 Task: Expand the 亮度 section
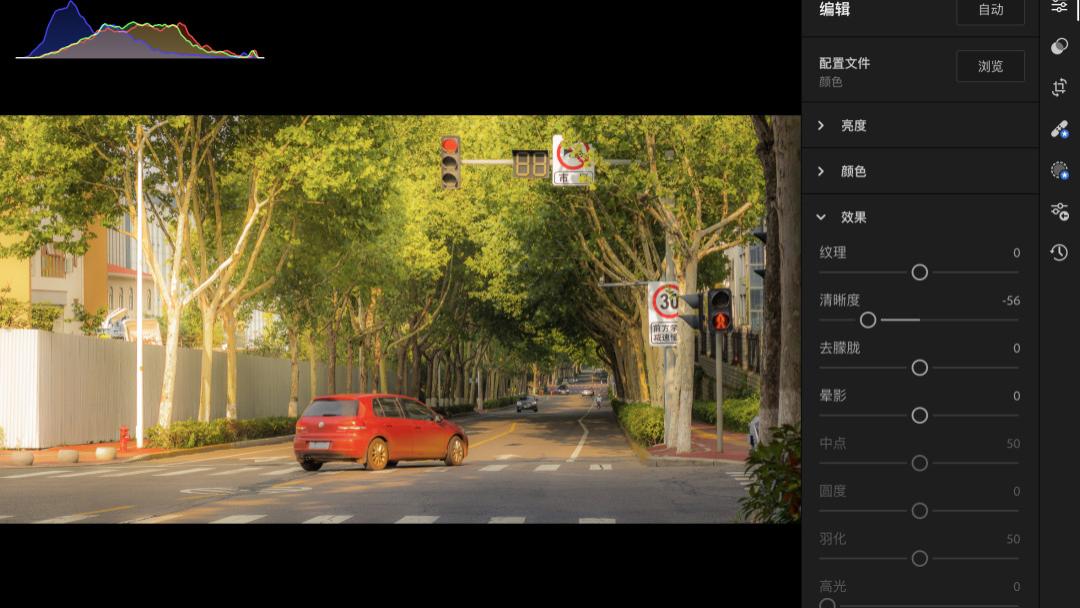click(920, 125)
